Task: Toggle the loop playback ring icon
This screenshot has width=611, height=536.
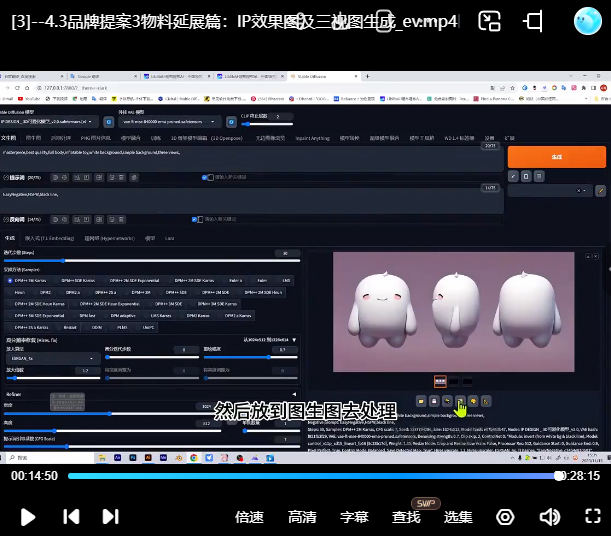Action: click(506, 517)
